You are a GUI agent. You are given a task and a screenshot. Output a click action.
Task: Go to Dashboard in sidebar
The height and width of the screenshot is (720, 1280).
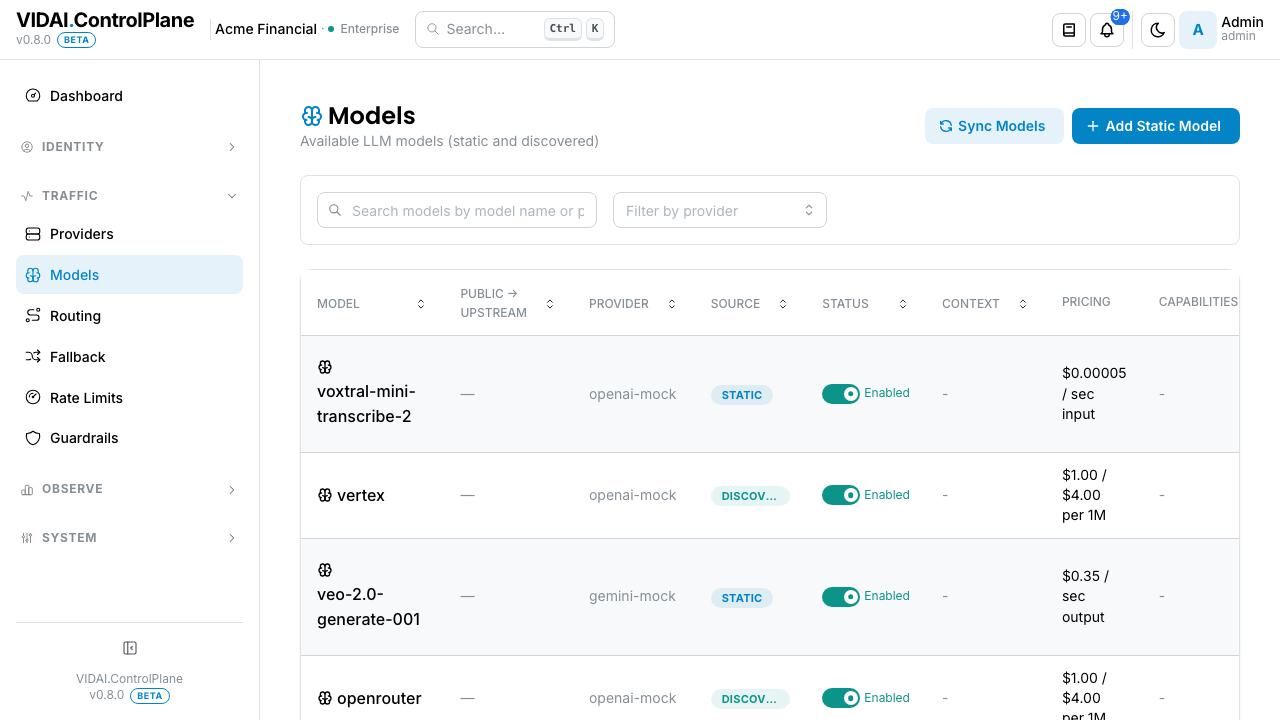click(x=129, y=96)
